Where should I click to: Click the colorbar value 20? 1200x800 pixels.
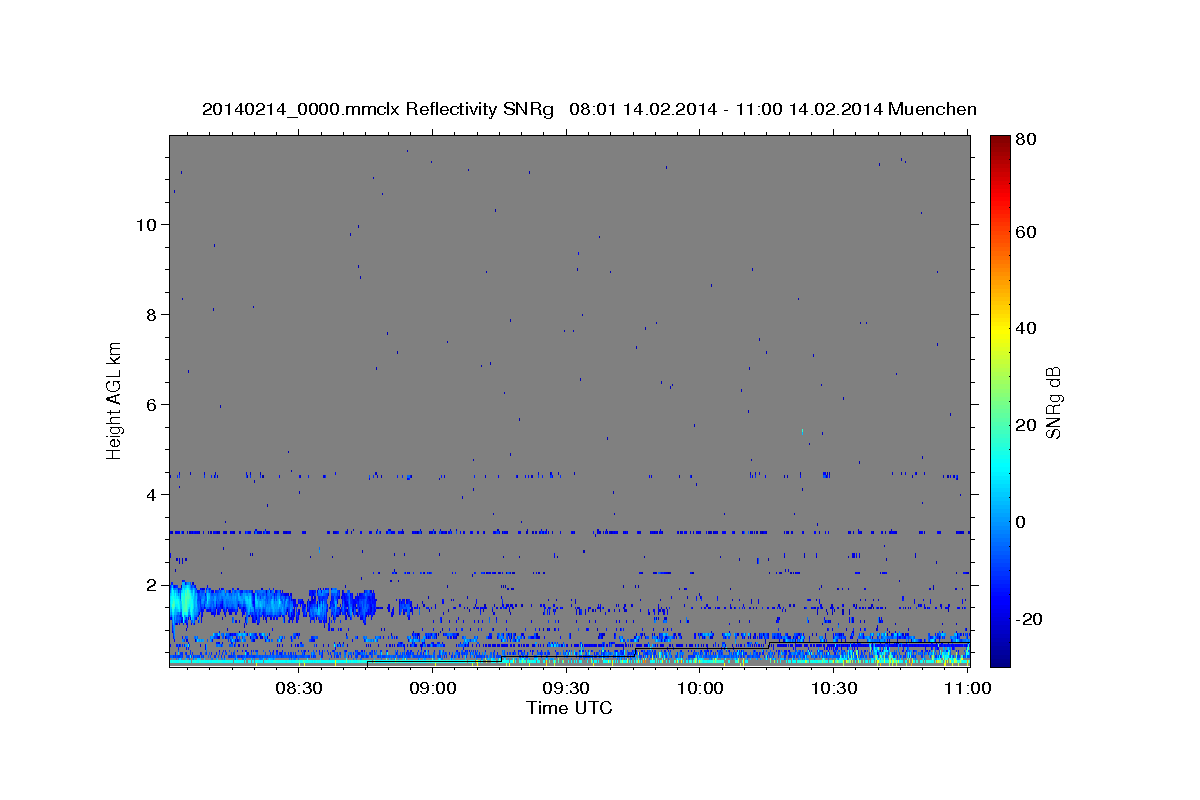(1028, 425)
